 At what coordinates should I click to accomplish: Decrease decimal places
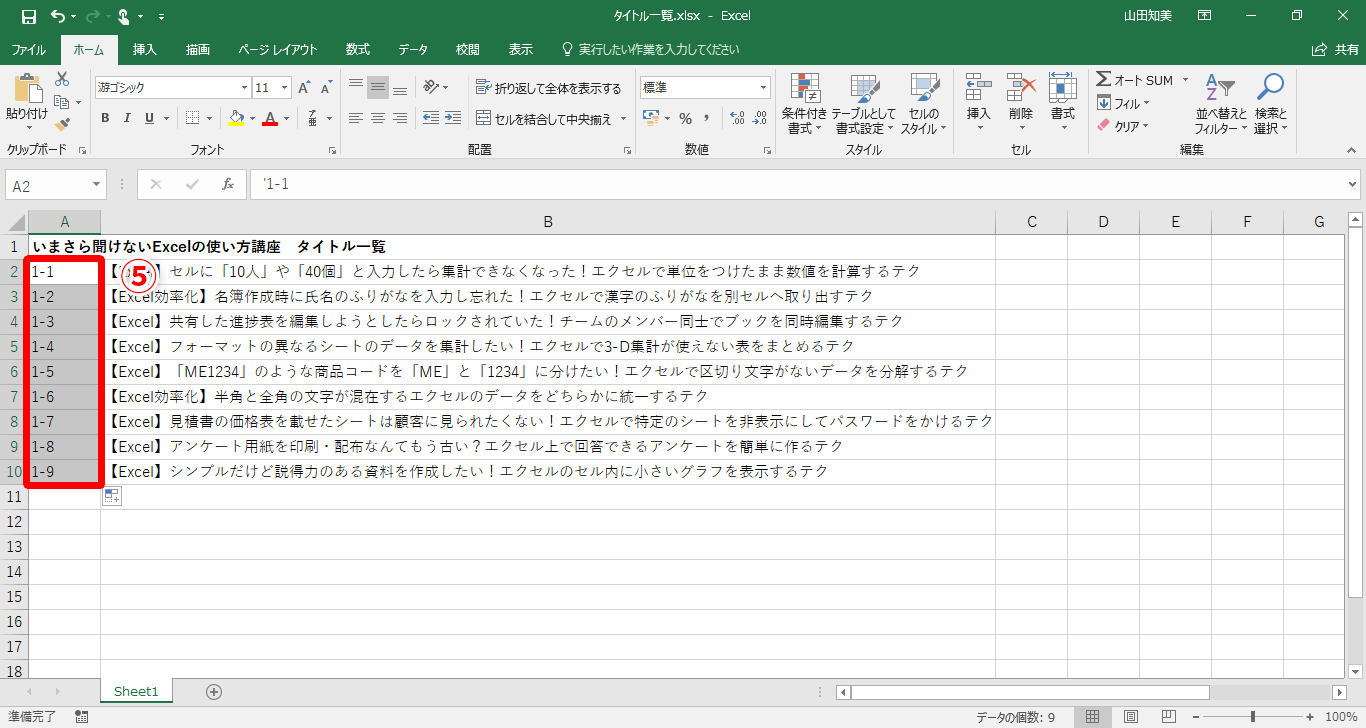click(761, 118)
